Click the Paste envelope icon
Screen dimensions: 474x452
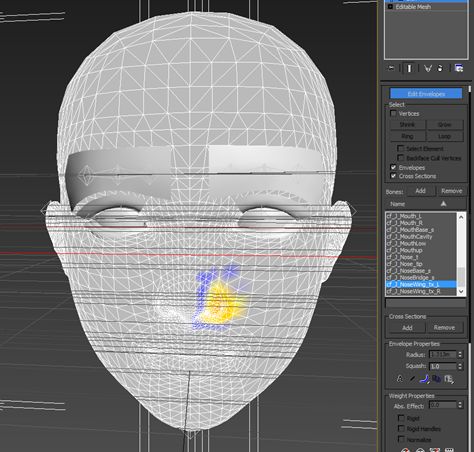[x=449, y=379]
